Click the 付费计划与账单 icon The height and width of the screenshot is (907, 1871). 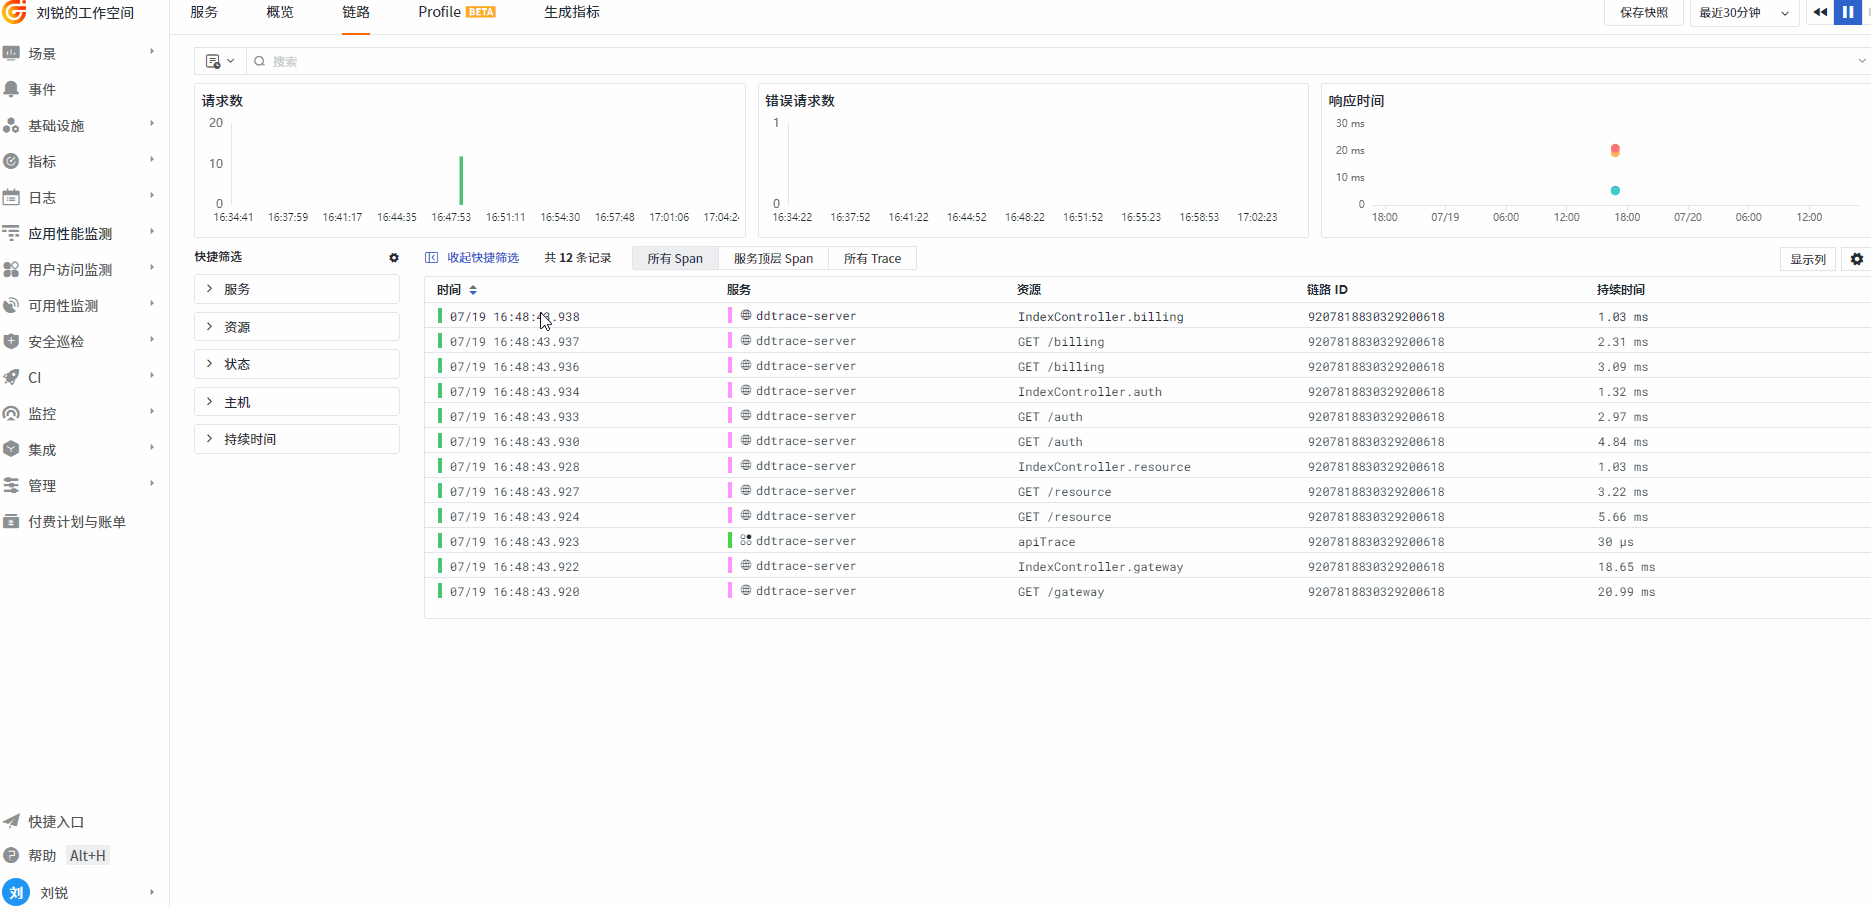[x=12, y=521]
